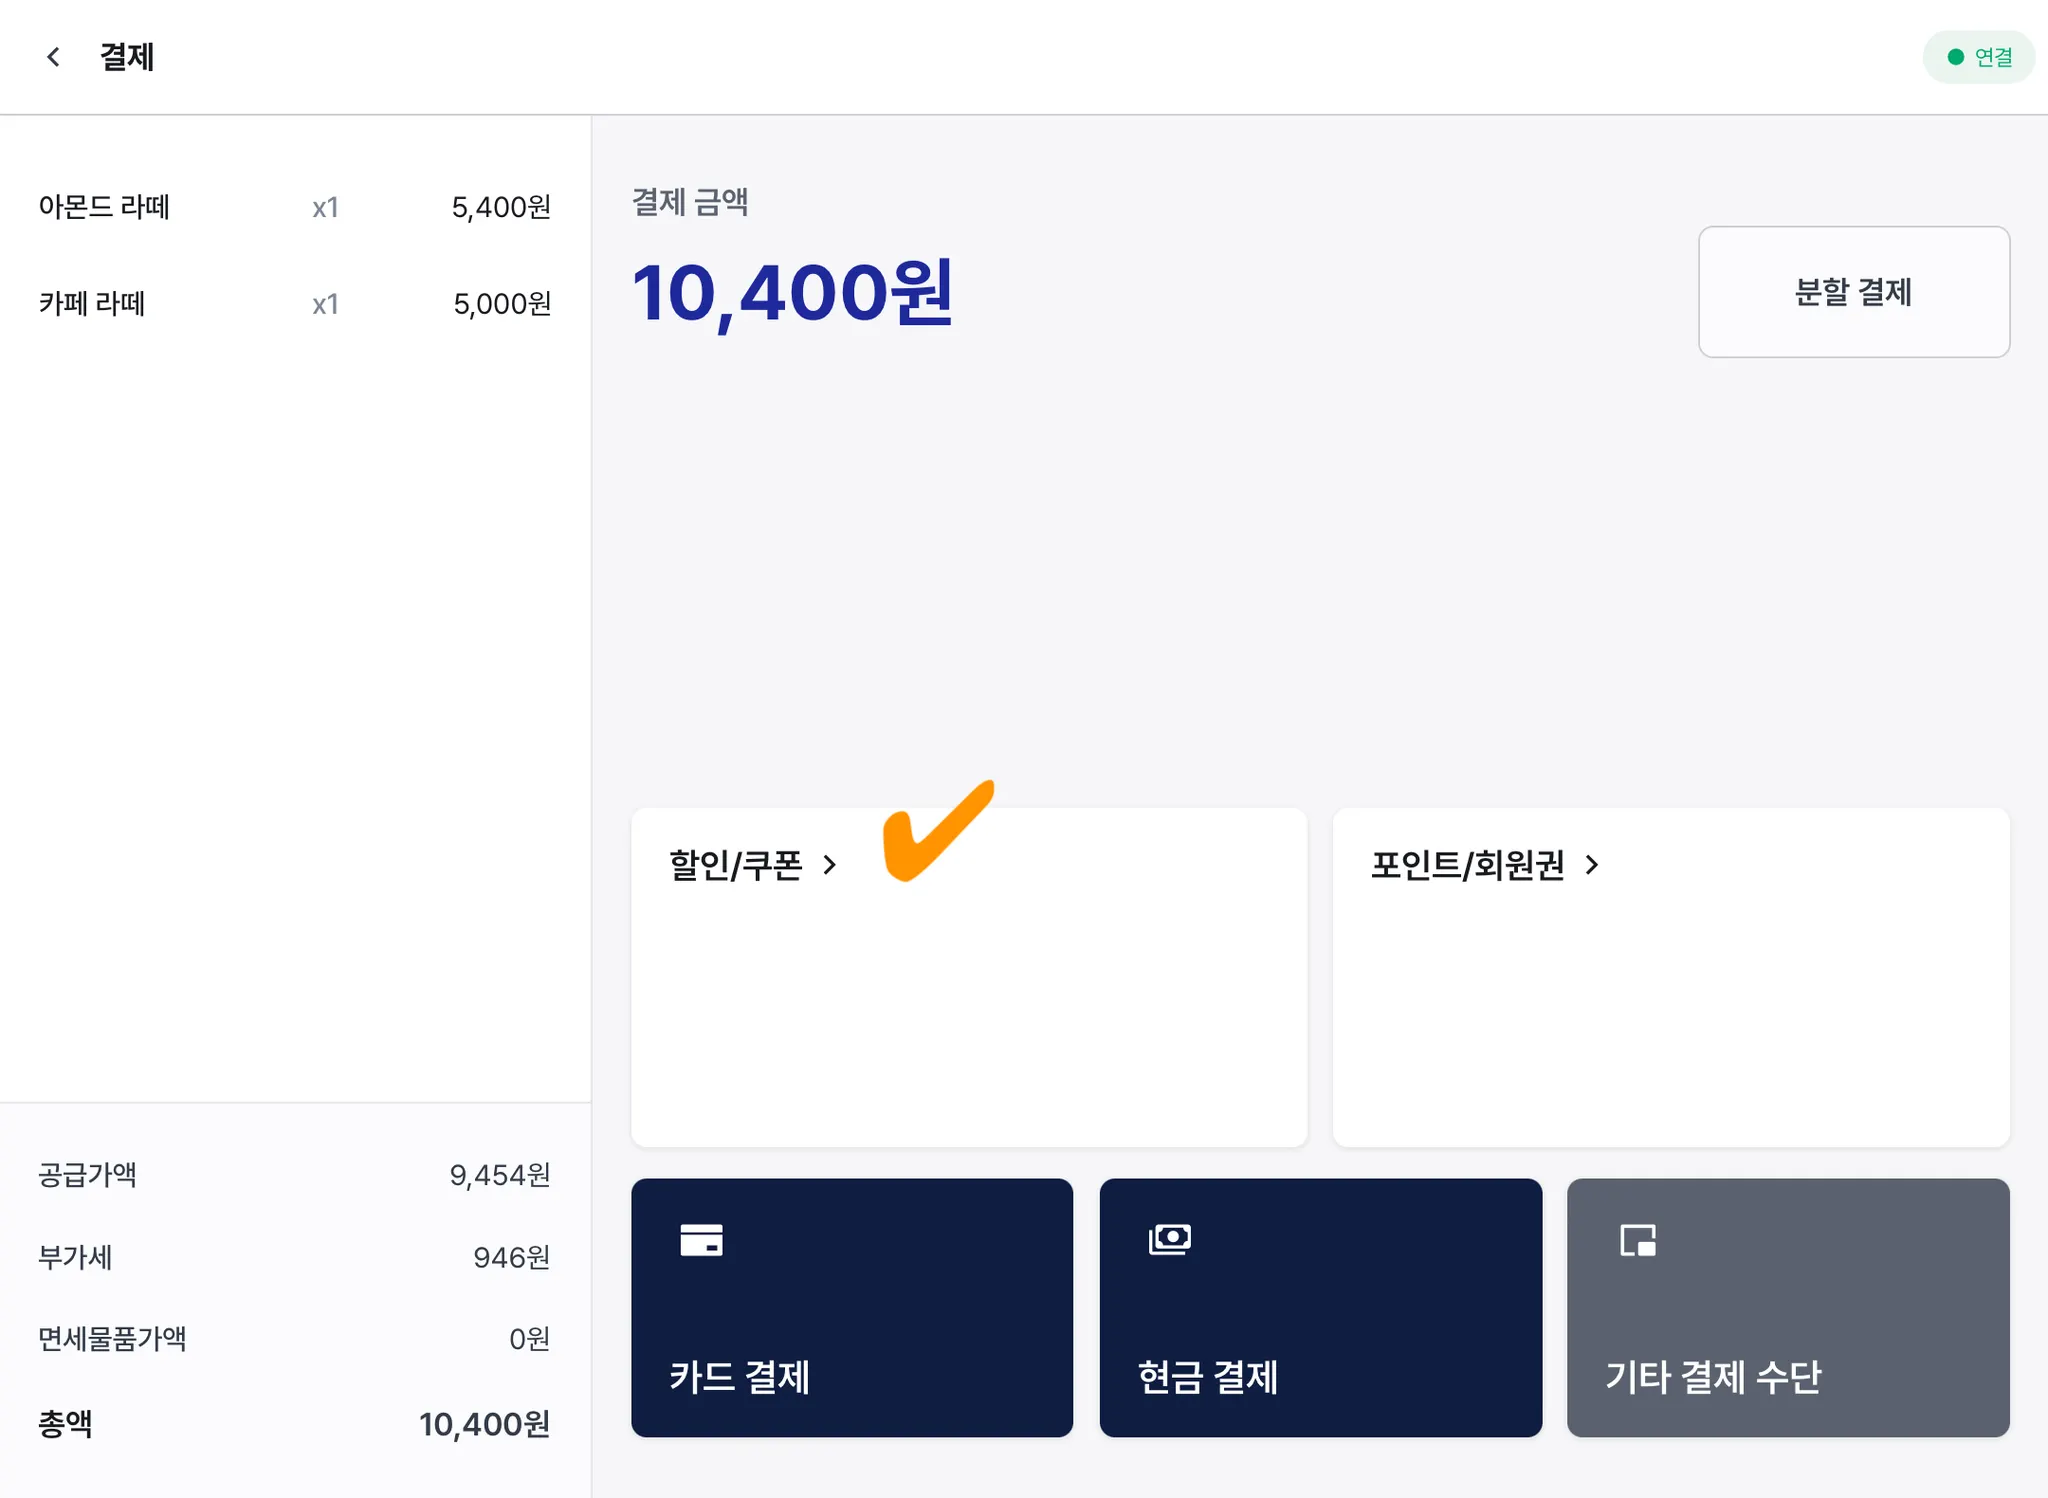Click the credit card icon

(x=701, y=1240)
